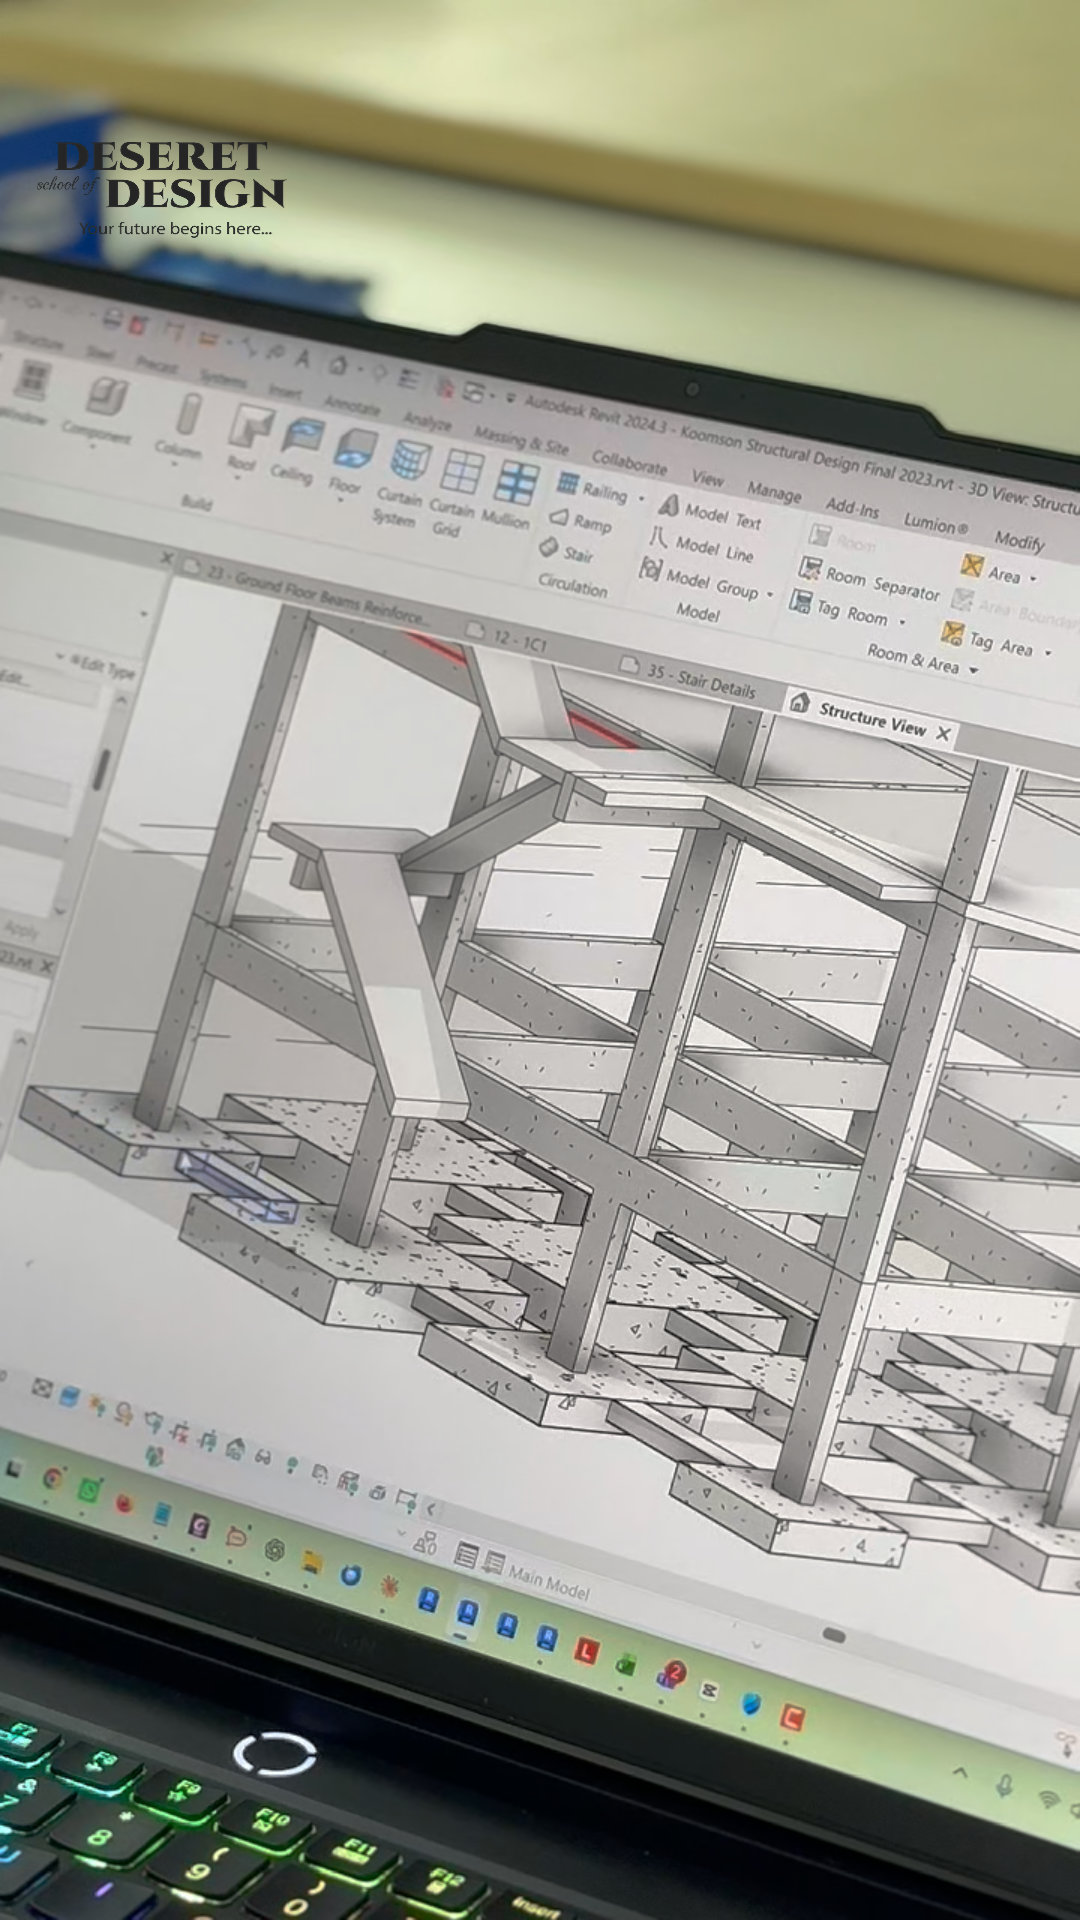Click the Design Options icon on status bar
1080x1920 pixels.
click(x=466, y=1554)
